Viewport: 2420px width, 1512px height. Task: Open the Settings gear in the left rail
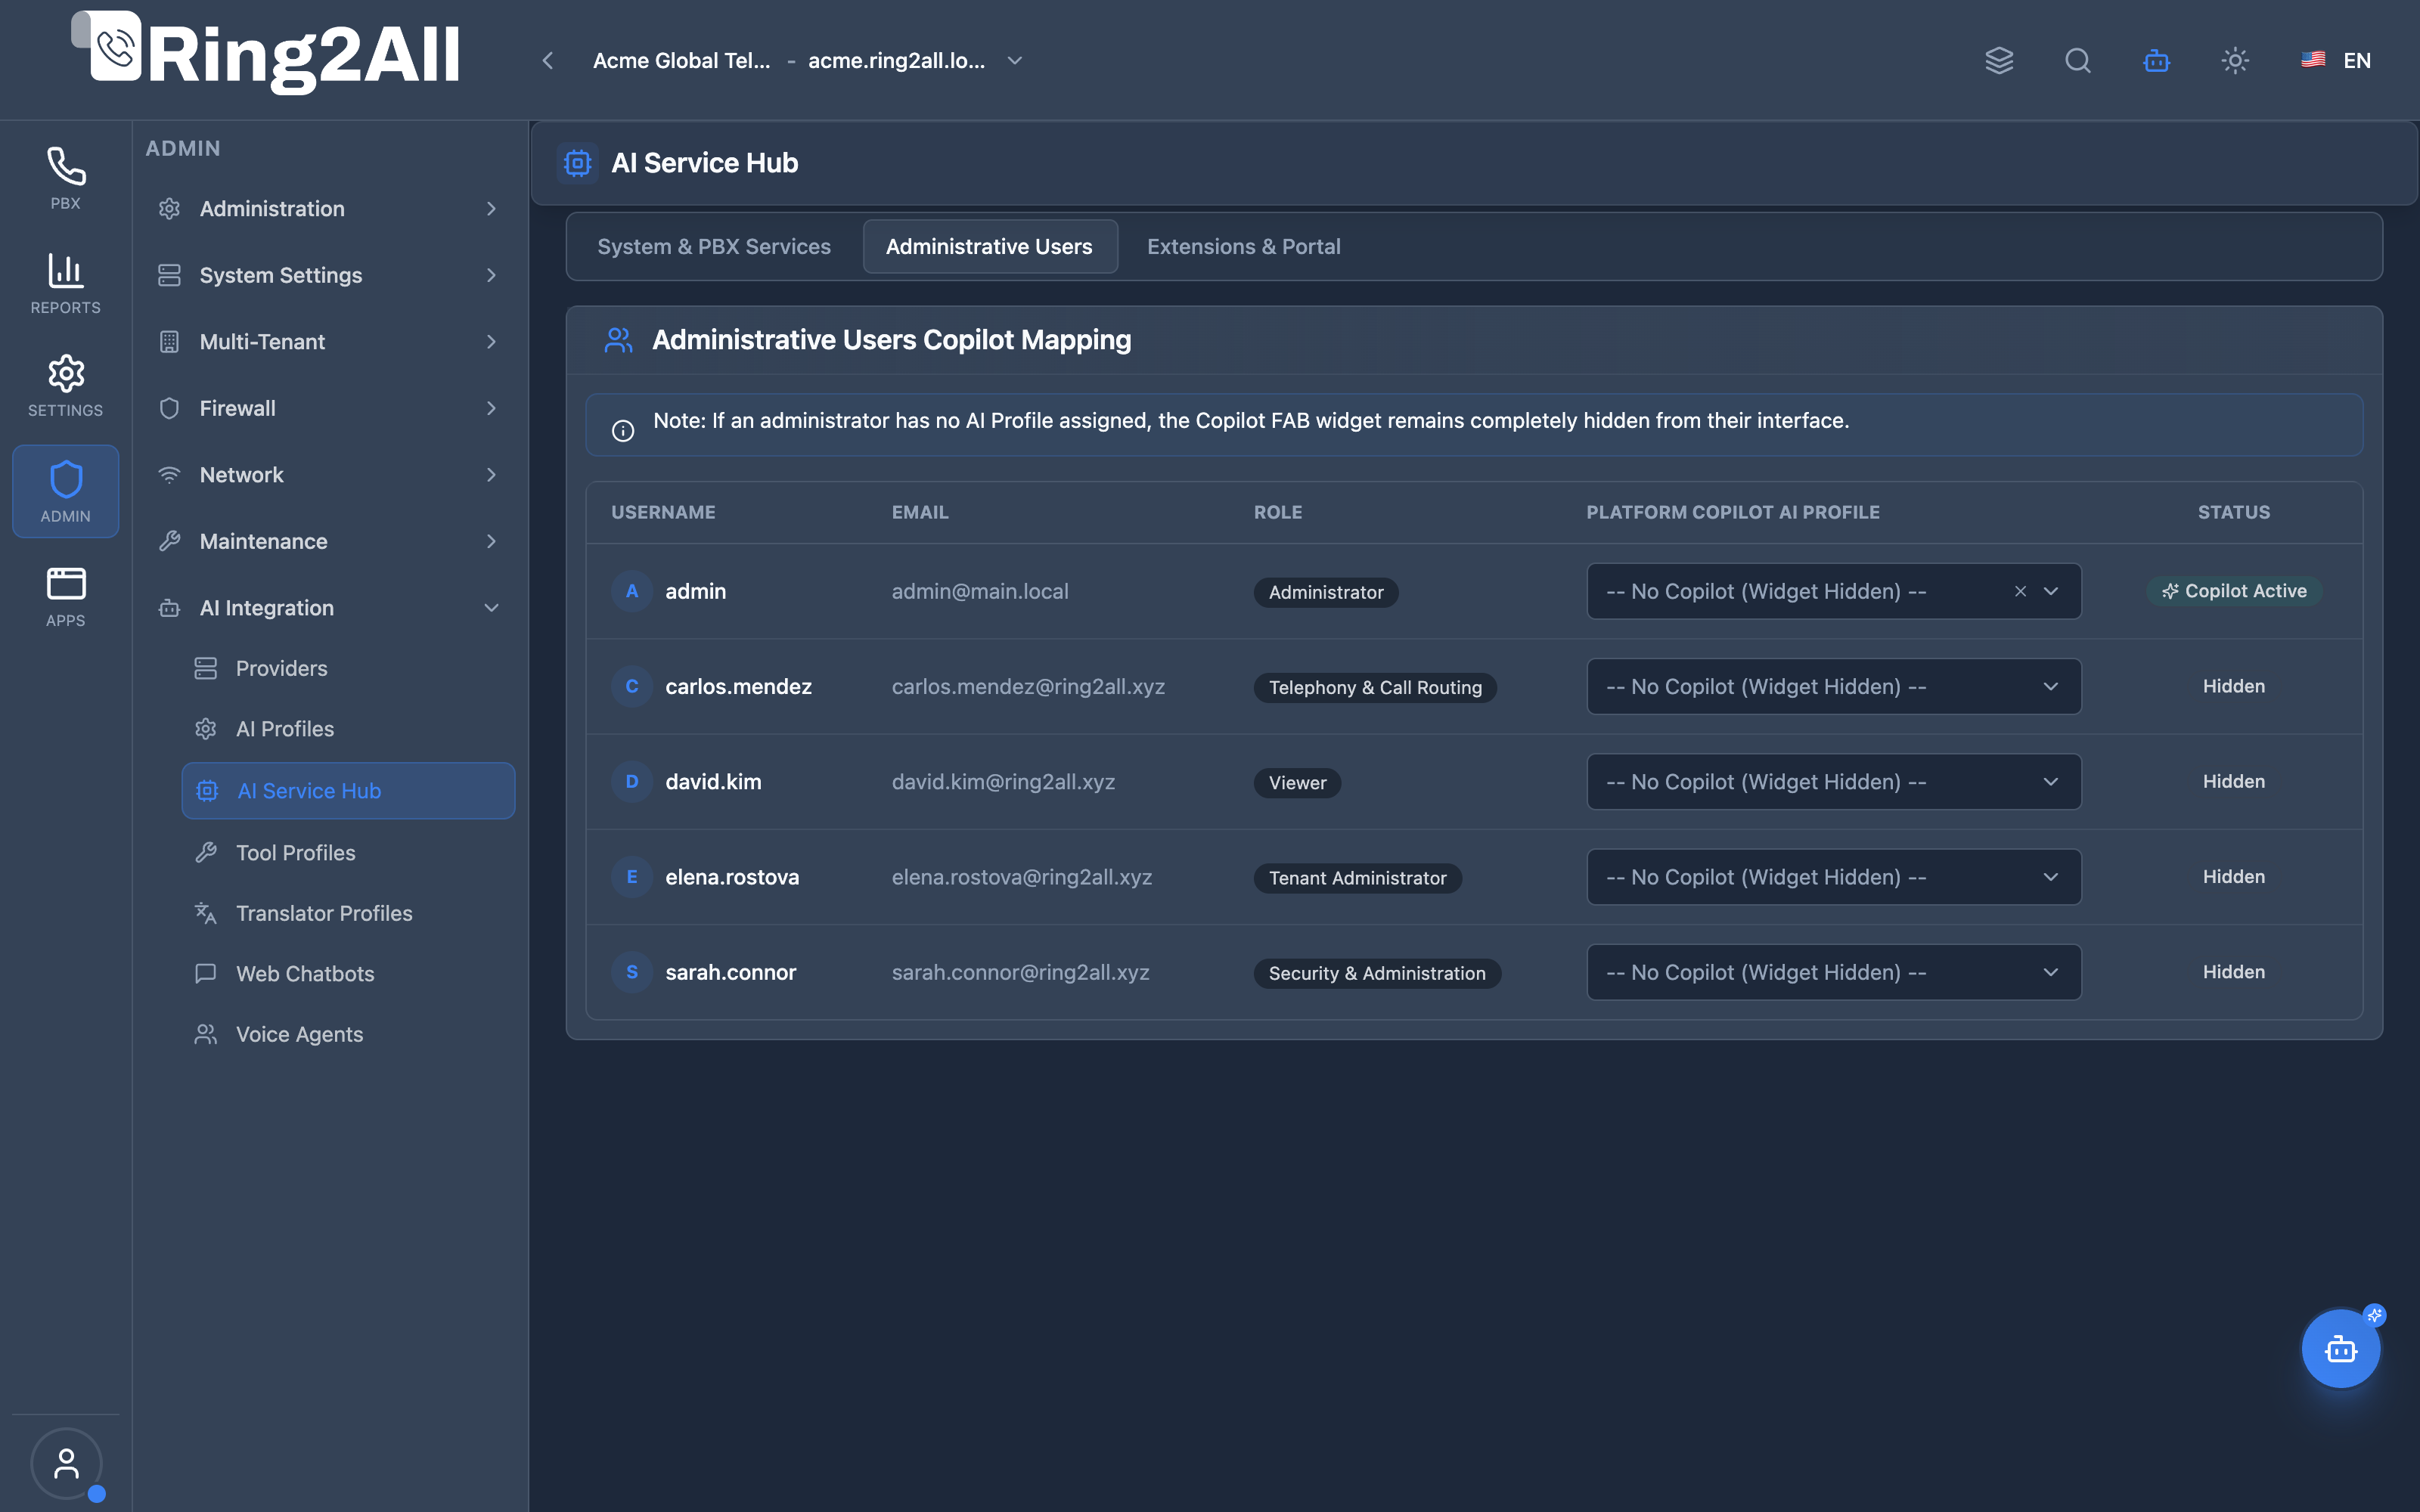pyautogui.click(x=65, y=386)
